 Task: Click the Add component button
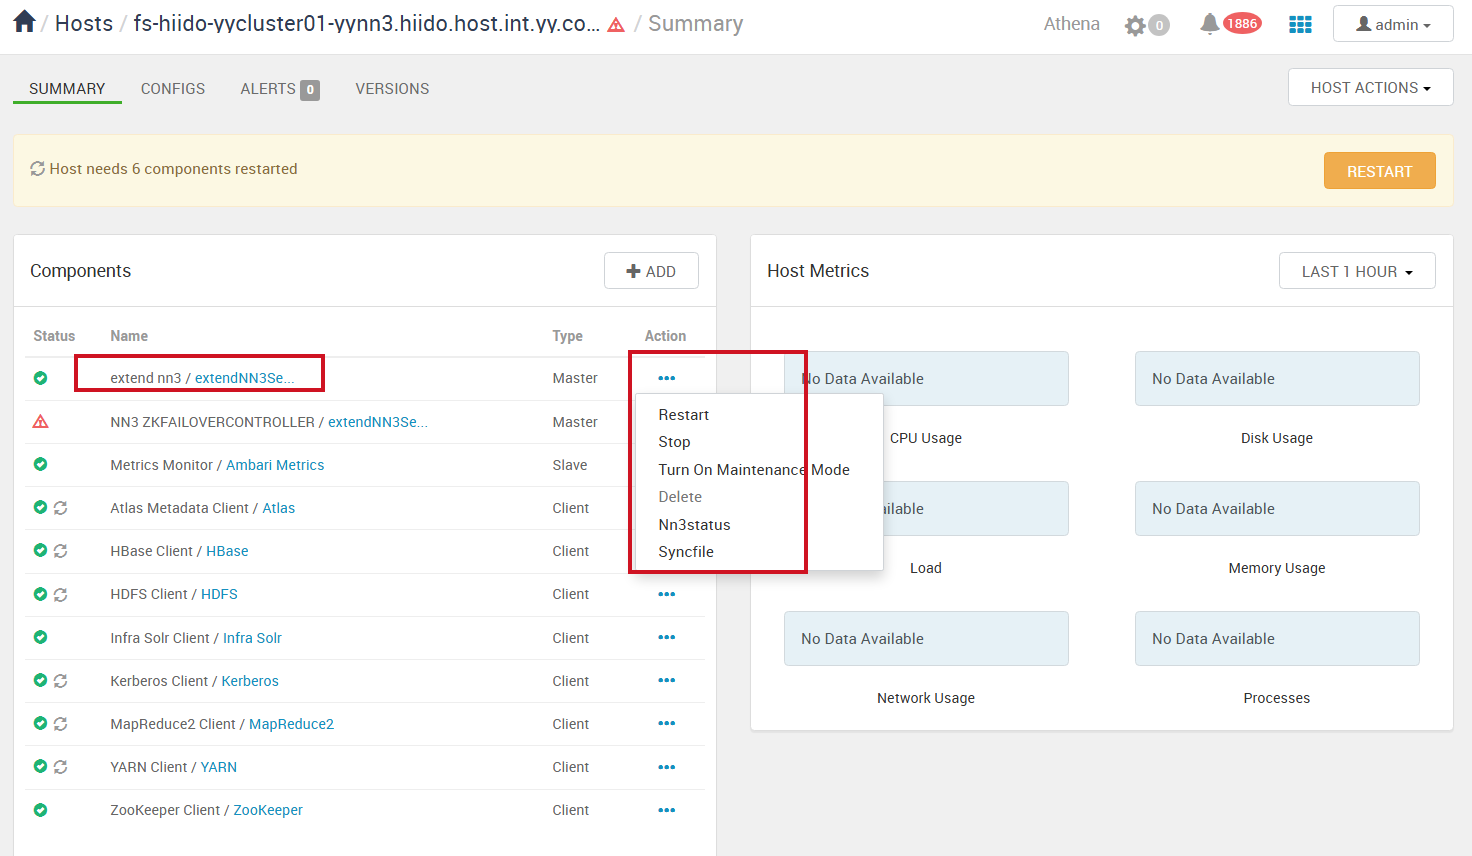pos(651,271)
